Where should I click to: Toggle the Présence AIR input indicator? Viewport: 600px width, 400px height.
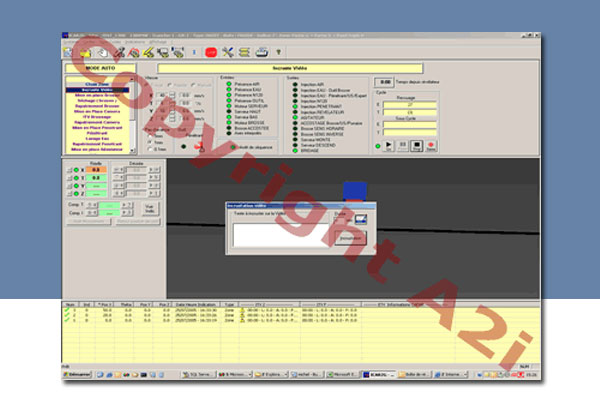[x=229, y=83]
